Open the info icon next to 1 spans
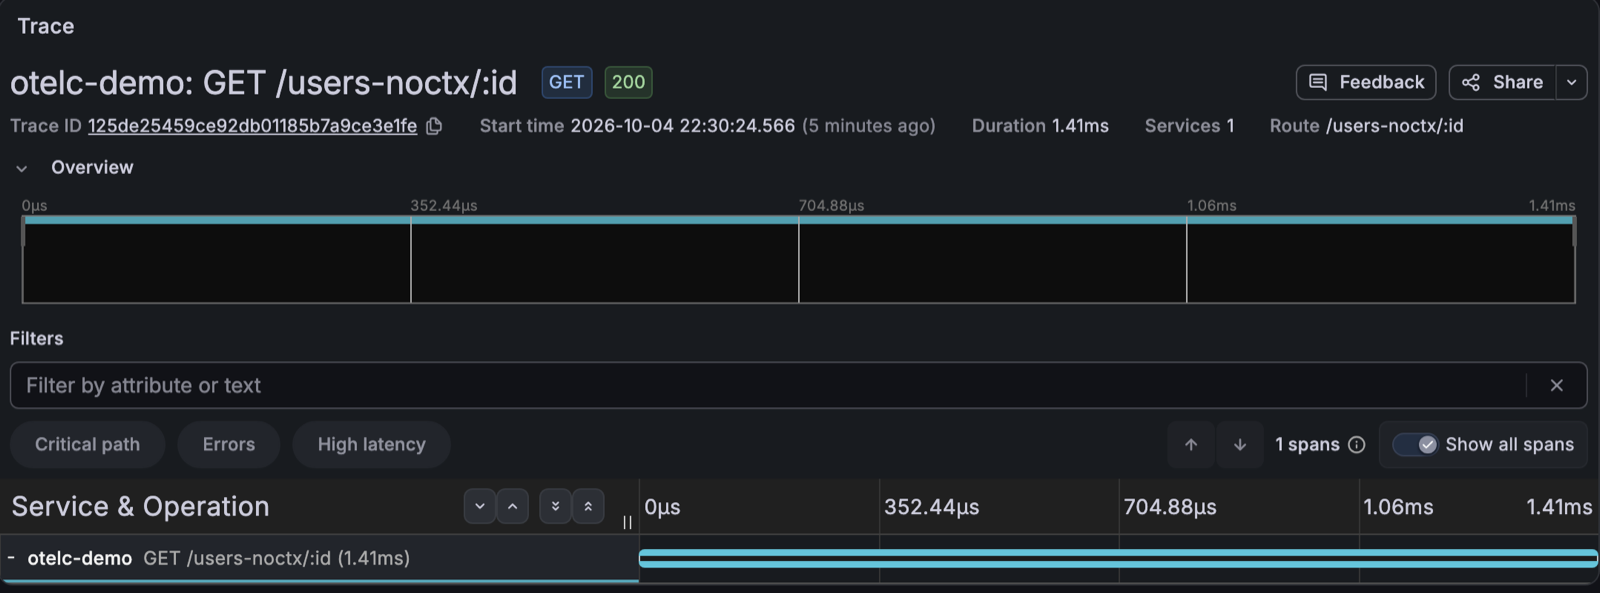 pos(1357,445)
